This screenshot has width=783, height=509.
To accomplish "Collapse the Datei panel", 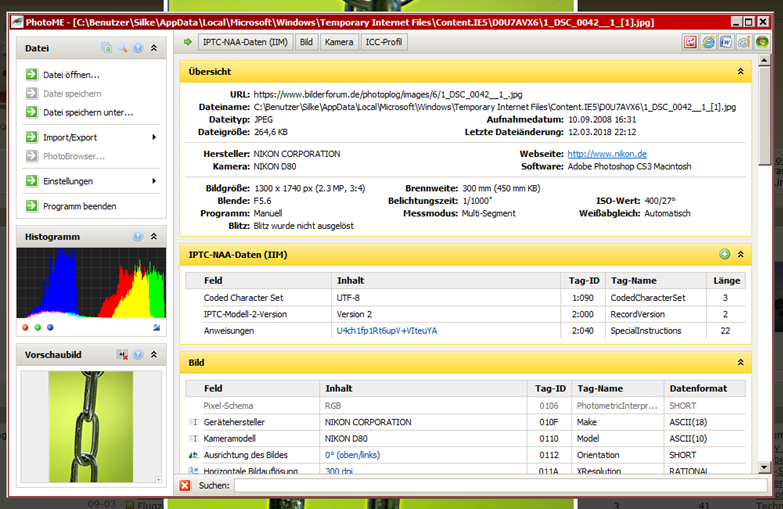I will [x=154, y=48].
